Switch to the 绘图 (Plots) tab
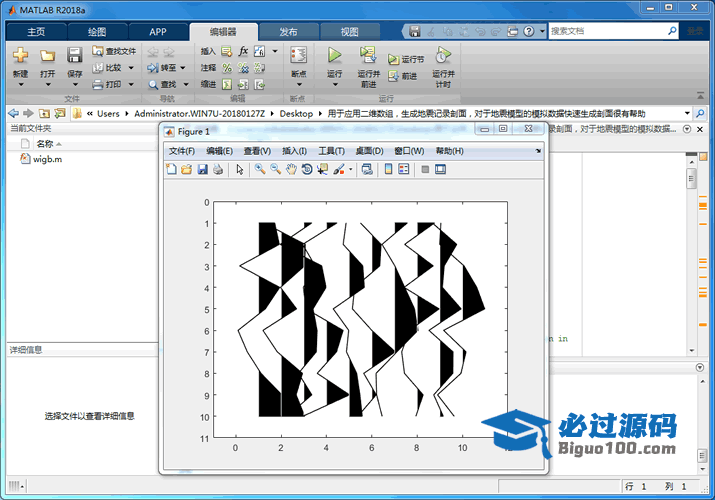This screenshot has width=715, height=500. 97,31
